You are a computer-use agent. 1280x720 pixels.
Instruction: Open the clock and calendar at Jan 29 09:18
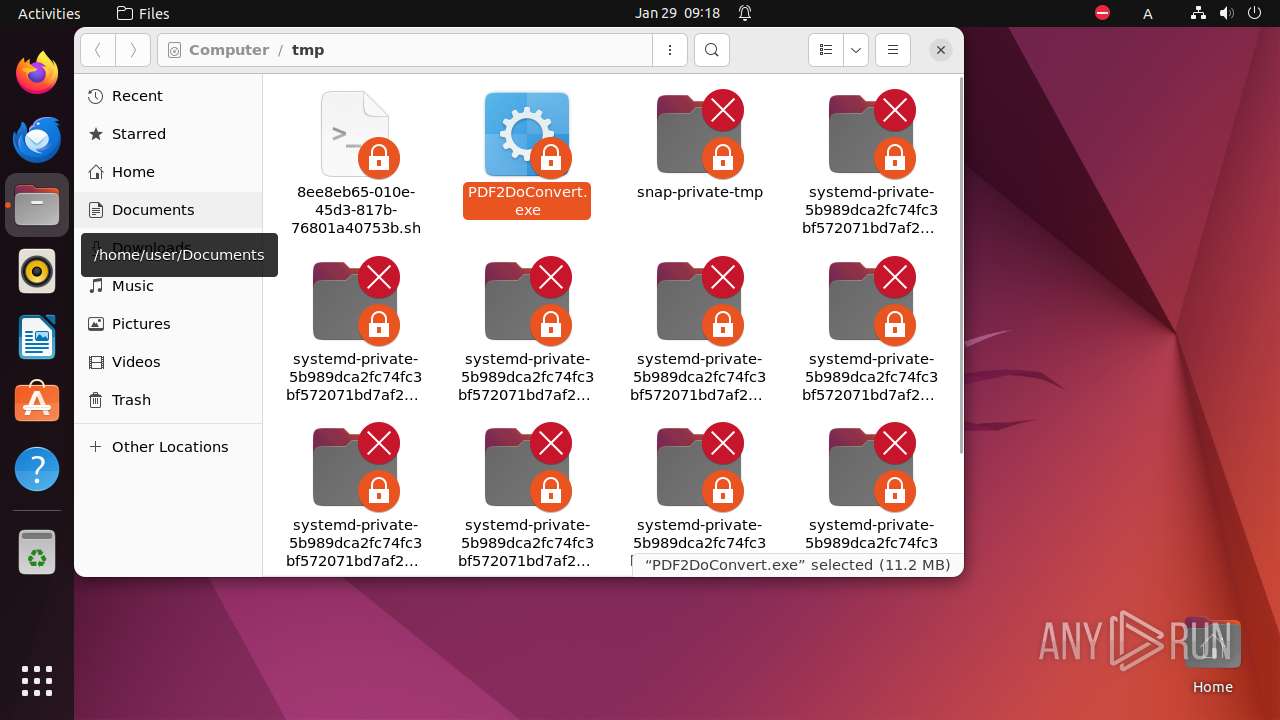[x=677, y=13]
